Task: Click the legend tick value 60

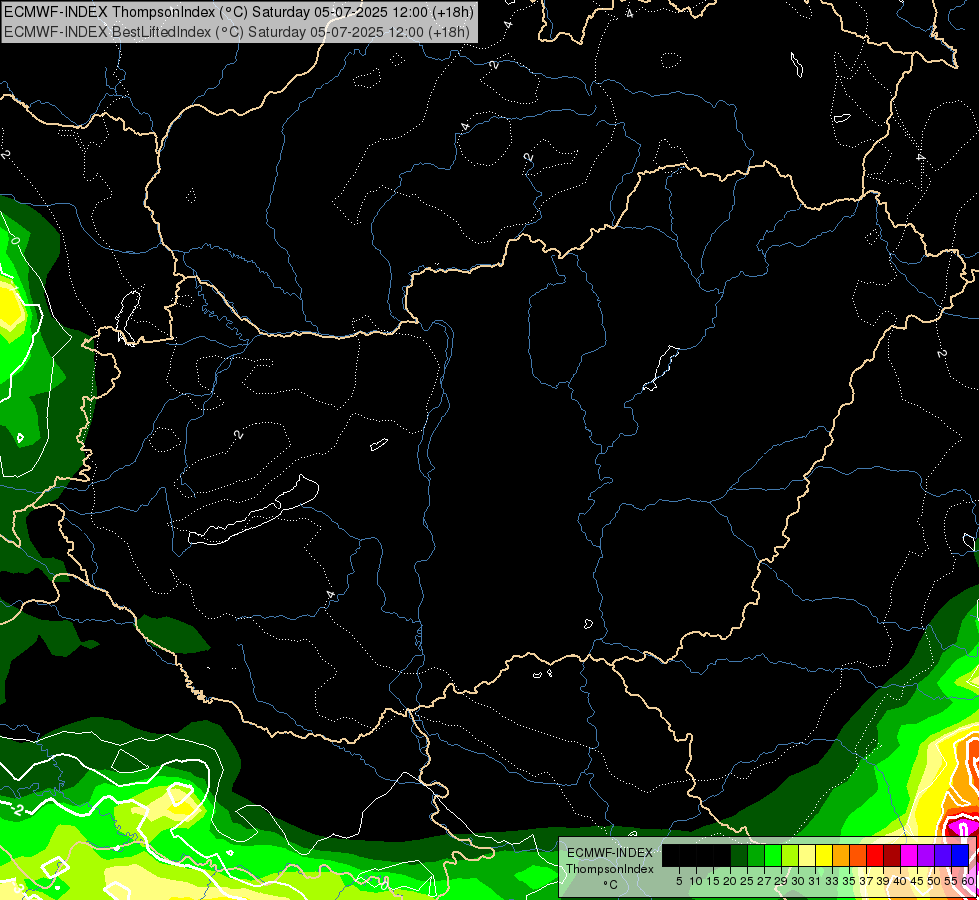Action: tap(968, 881)
